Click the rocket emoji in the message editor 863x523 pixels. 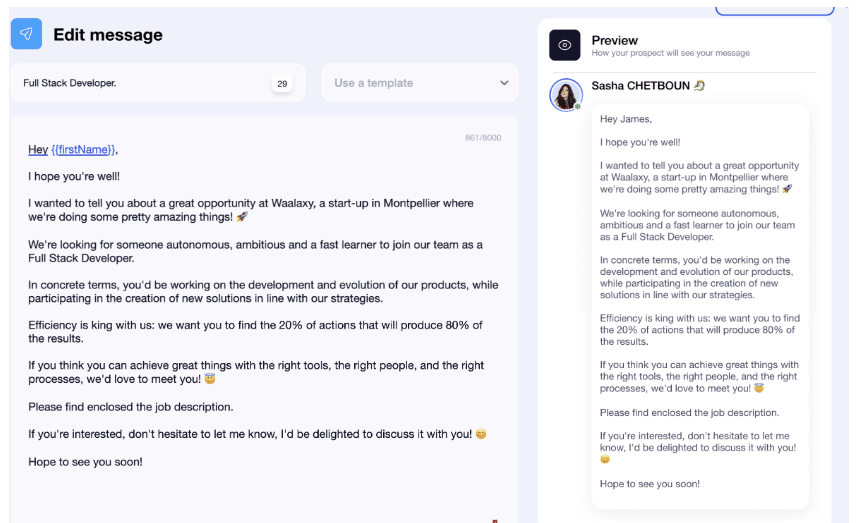(x=241, y=216)
